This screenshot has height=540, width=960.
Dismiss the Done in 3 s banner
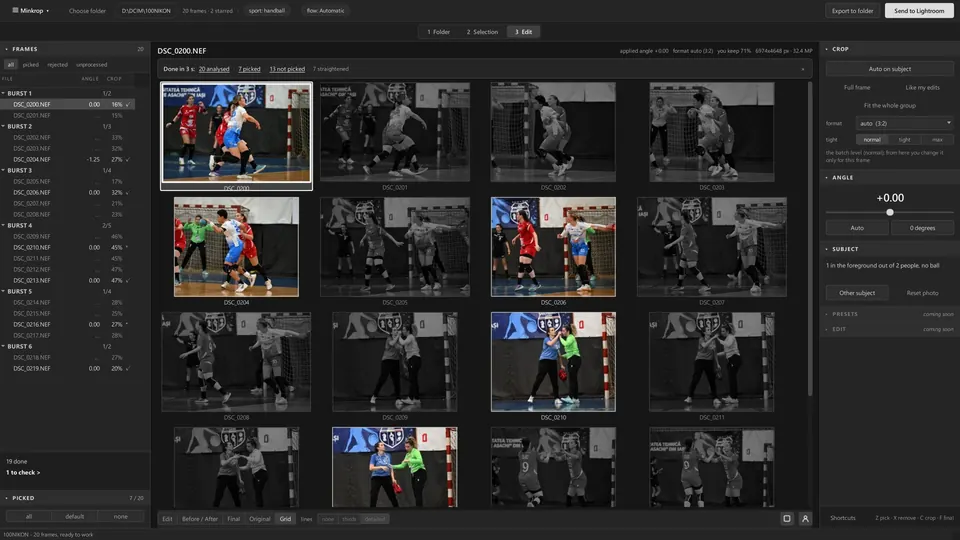tap(803, 69)
